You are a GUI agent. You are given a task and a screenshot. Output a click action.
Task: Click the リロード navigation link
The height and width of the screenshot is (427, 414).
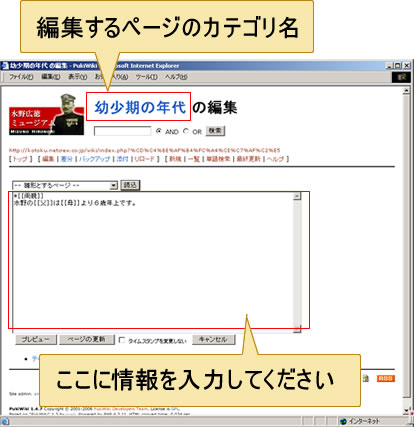144,159
